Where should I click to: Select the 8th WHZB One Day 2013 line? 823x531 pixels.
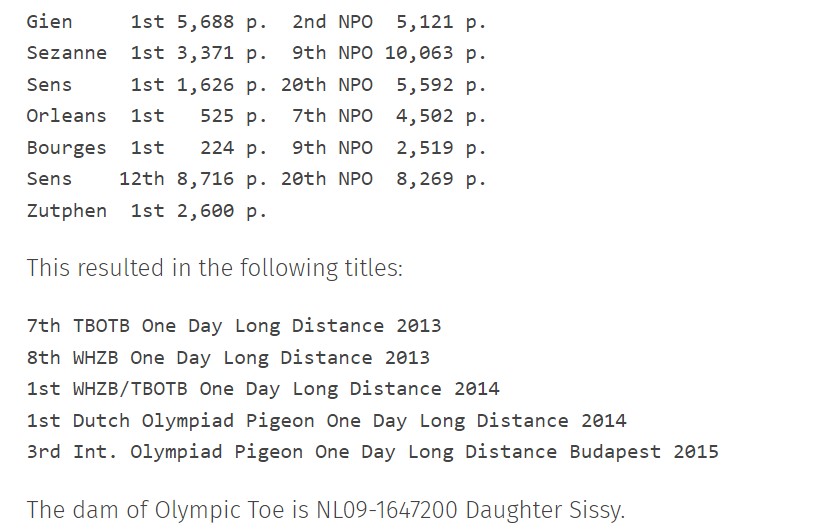(228, 357)
